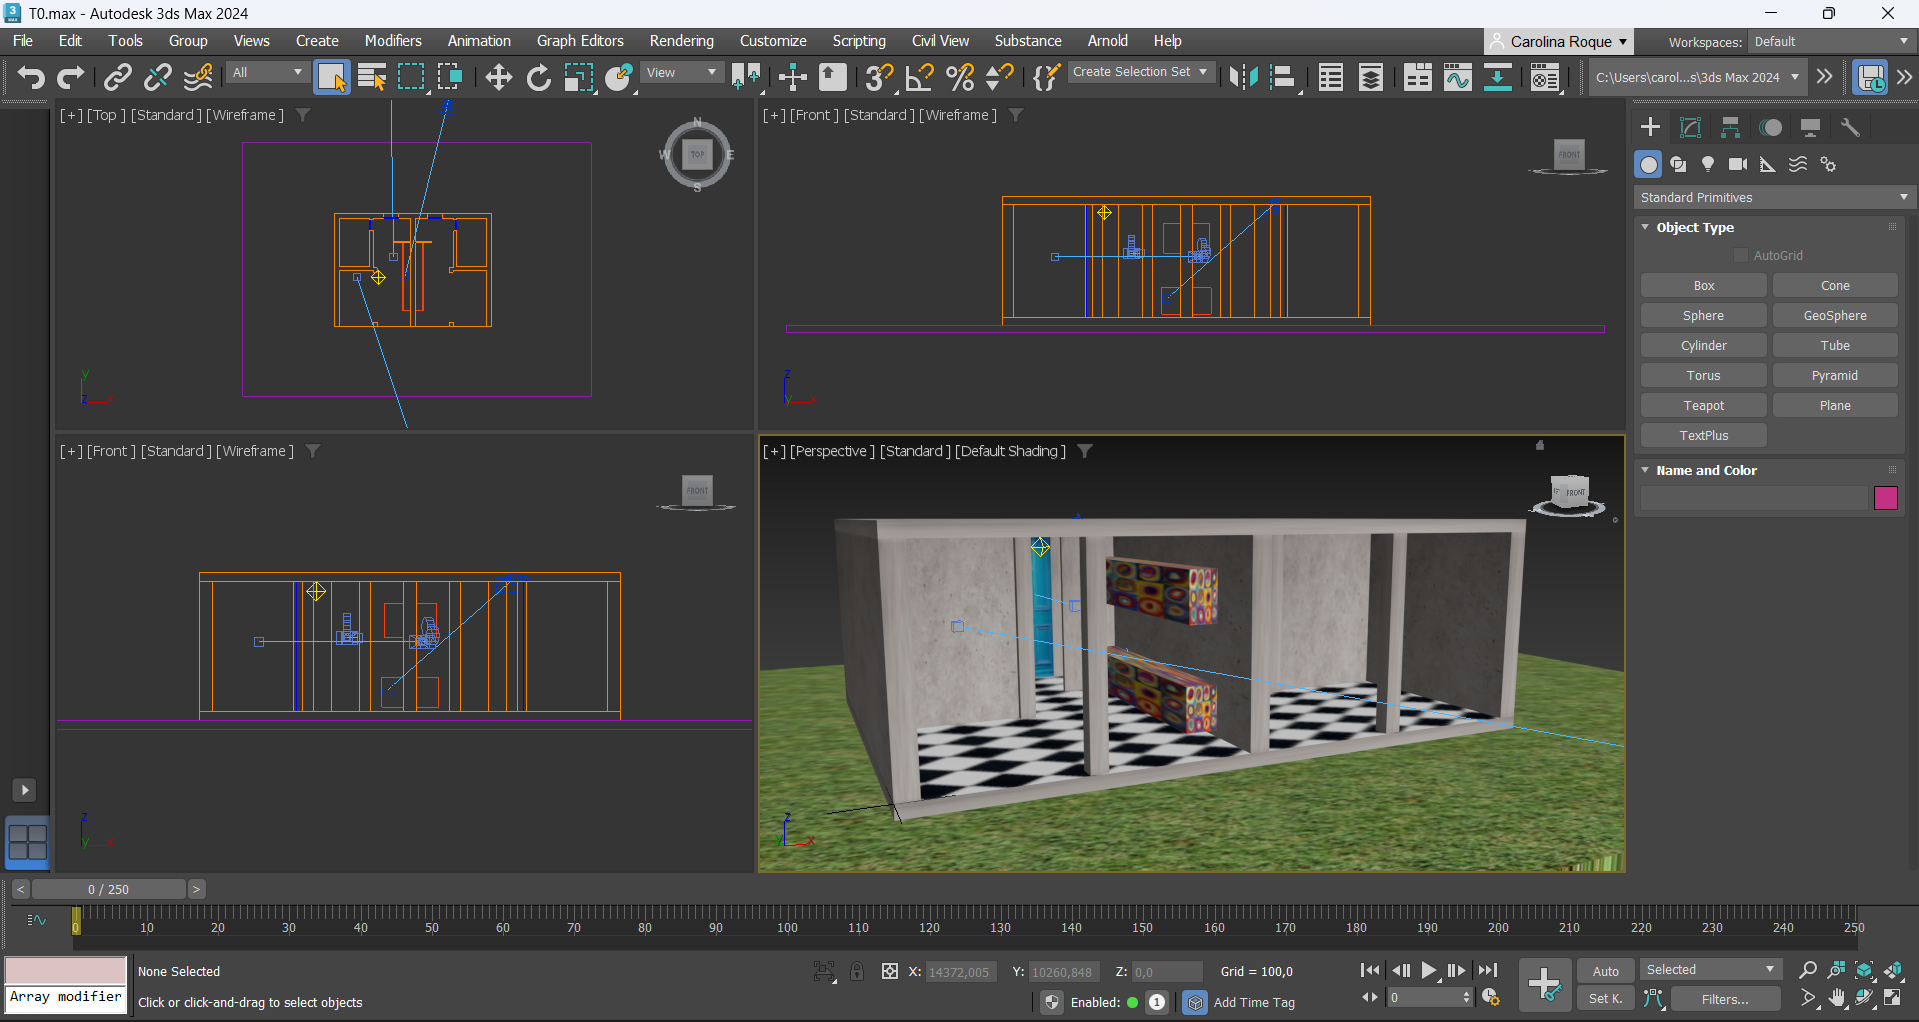Screen dimensions: 1919x1022
Task: Click the Mirror tool icon
Action: tap(1243, 77)
